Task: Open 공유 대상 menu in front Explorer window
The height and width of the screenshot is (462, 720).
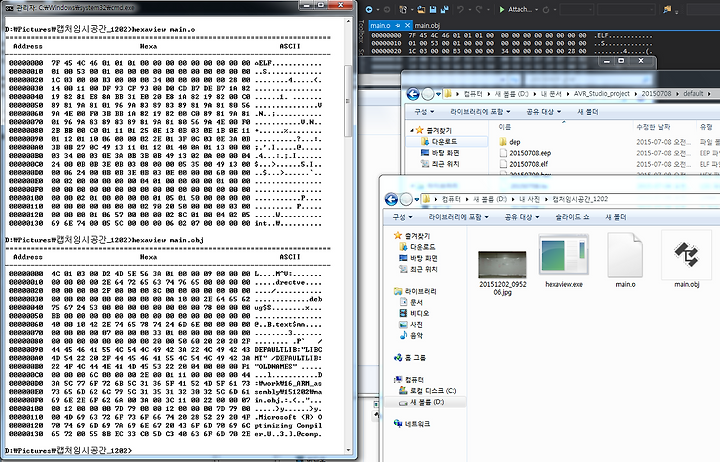Action: (x=521, y=217)
